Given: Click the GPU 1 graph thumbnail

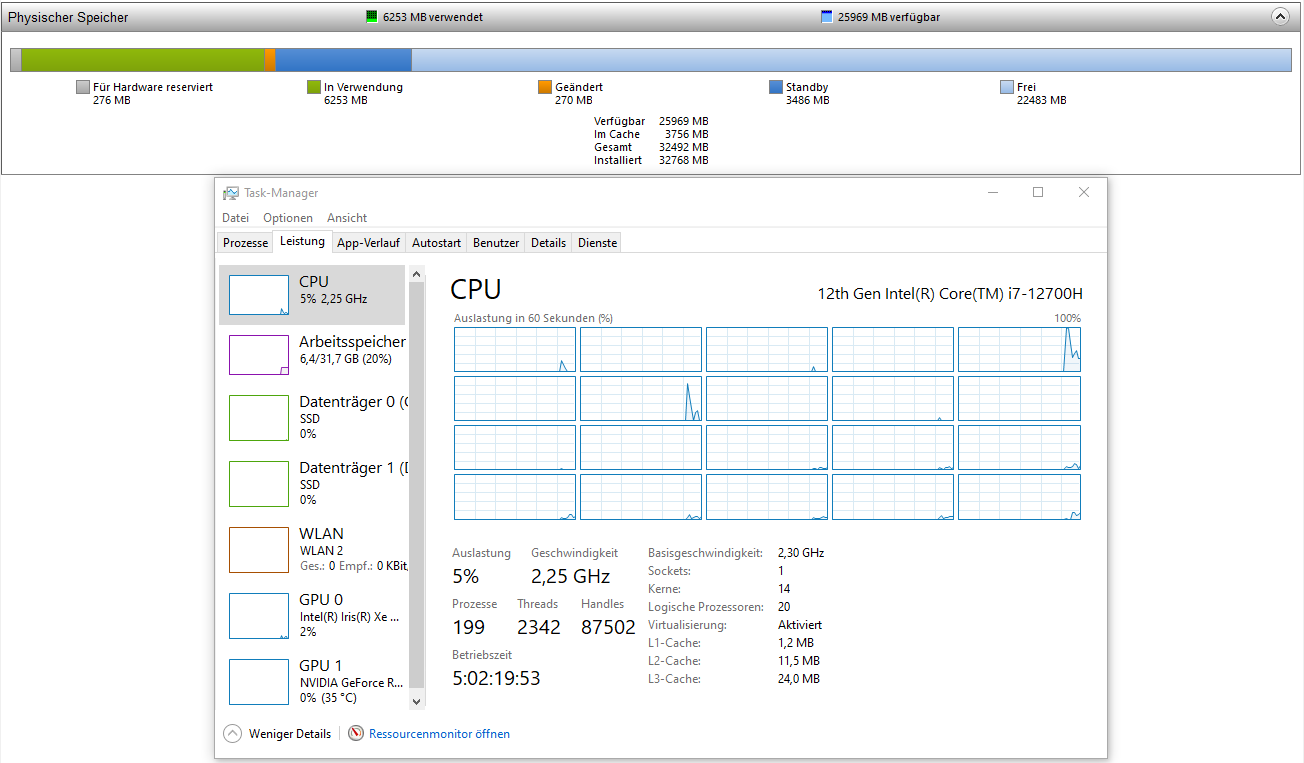Looking at the screenshot, I should click(x=259, y=682).
